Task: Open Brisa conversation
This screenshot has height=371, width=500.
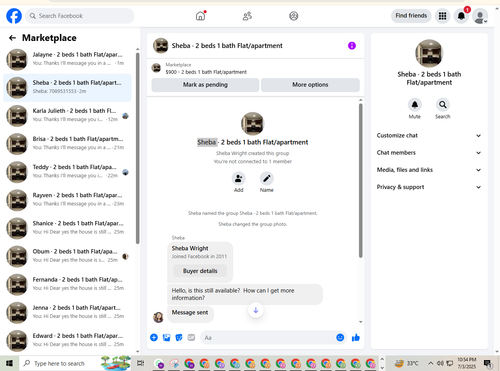Action: 67,143
